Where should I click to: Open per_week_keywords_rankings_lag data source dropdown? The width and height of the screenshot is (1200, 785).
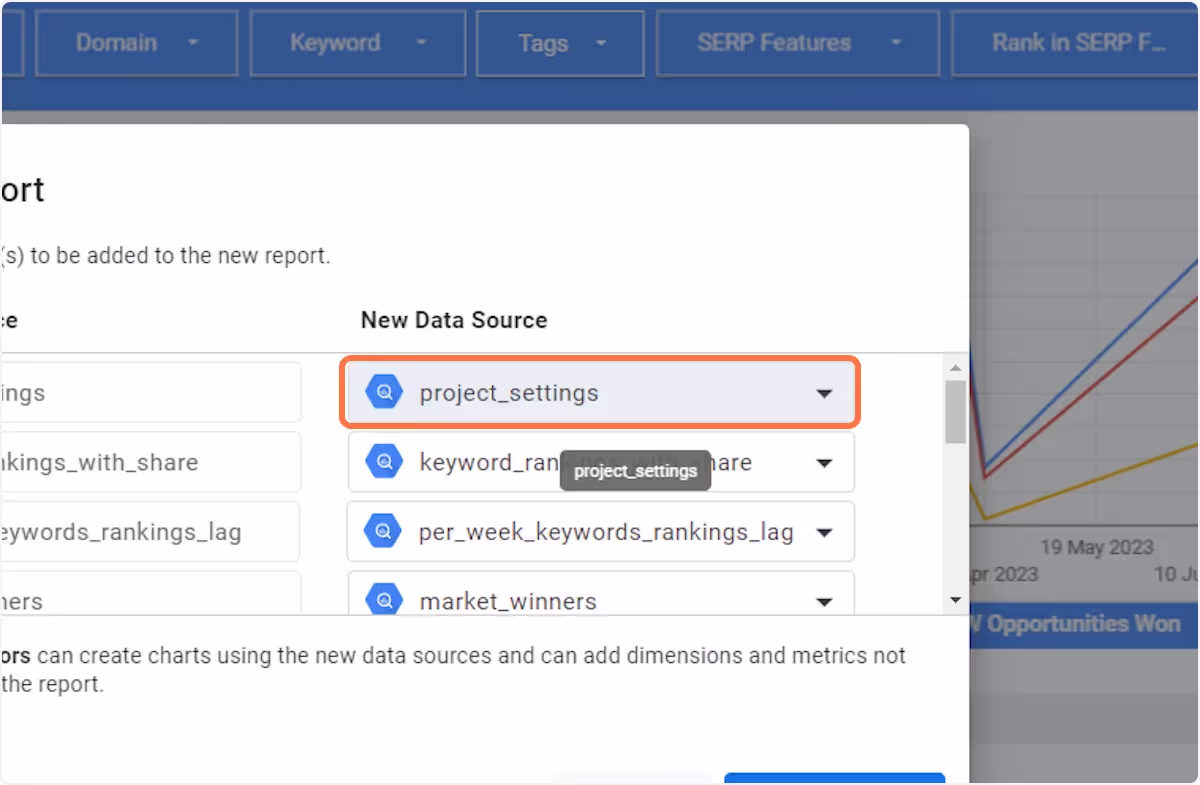[601, 531]
